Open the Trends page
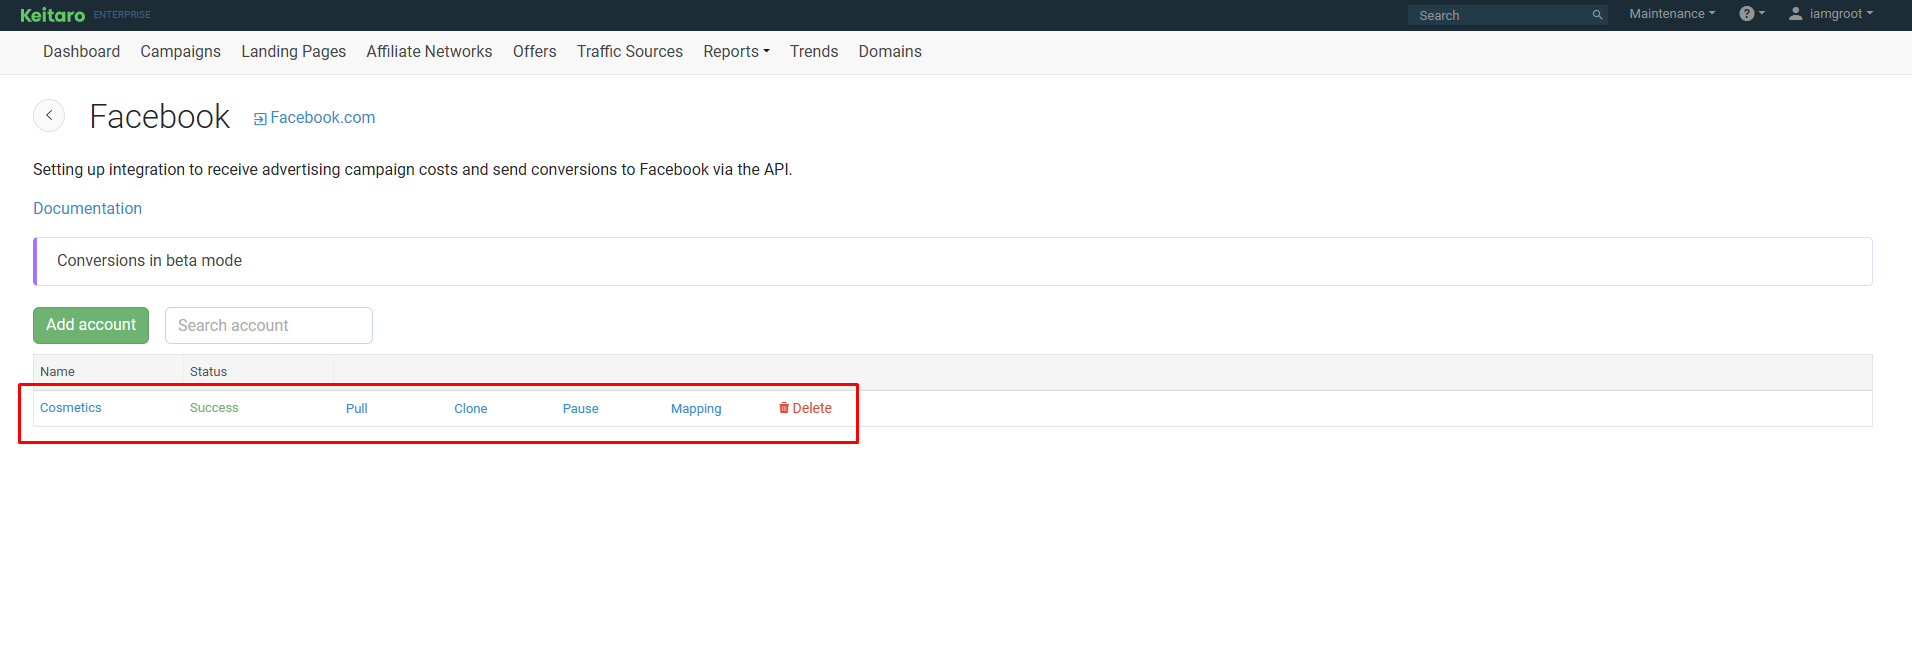The width and height of the screenshot is (1912, 662). pos(814,51)
